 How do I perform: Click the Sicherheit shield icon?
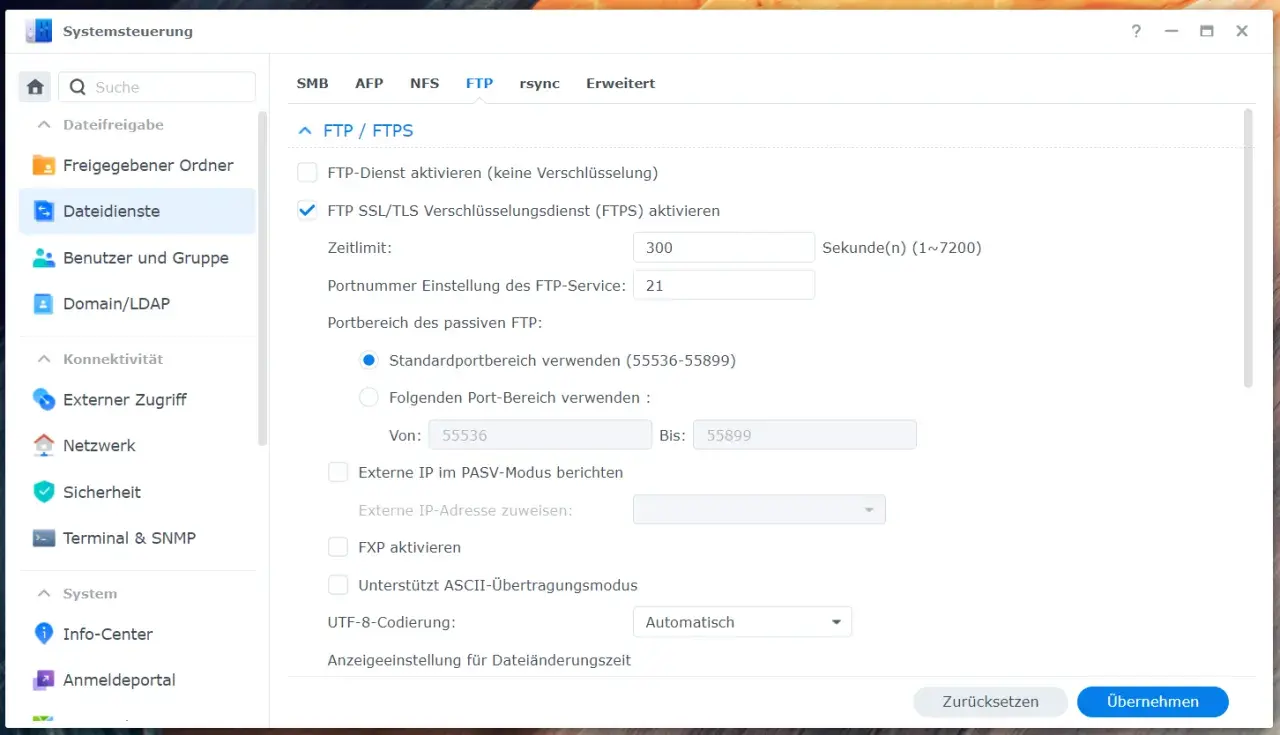pyautogui.click(x=43, y=492)
